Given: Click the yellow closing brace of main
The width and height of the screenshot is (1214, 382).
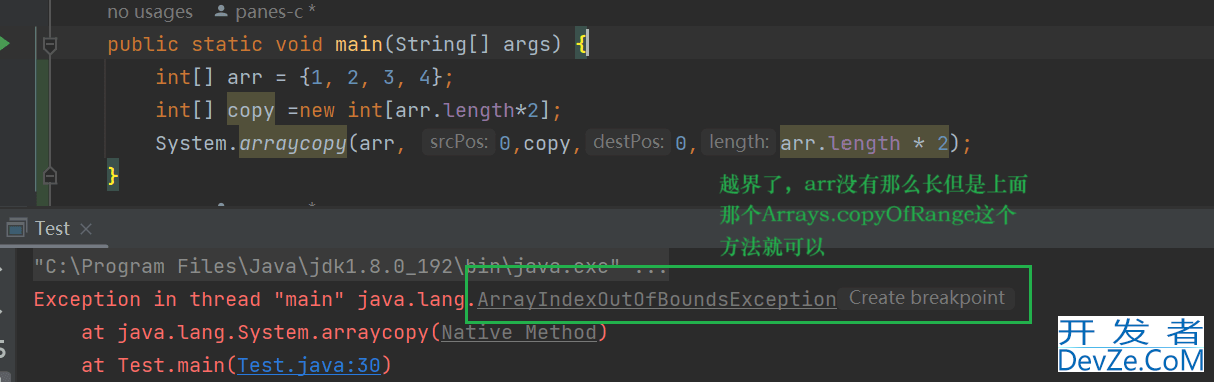Looking at the screenshot, I should point(113,176).
